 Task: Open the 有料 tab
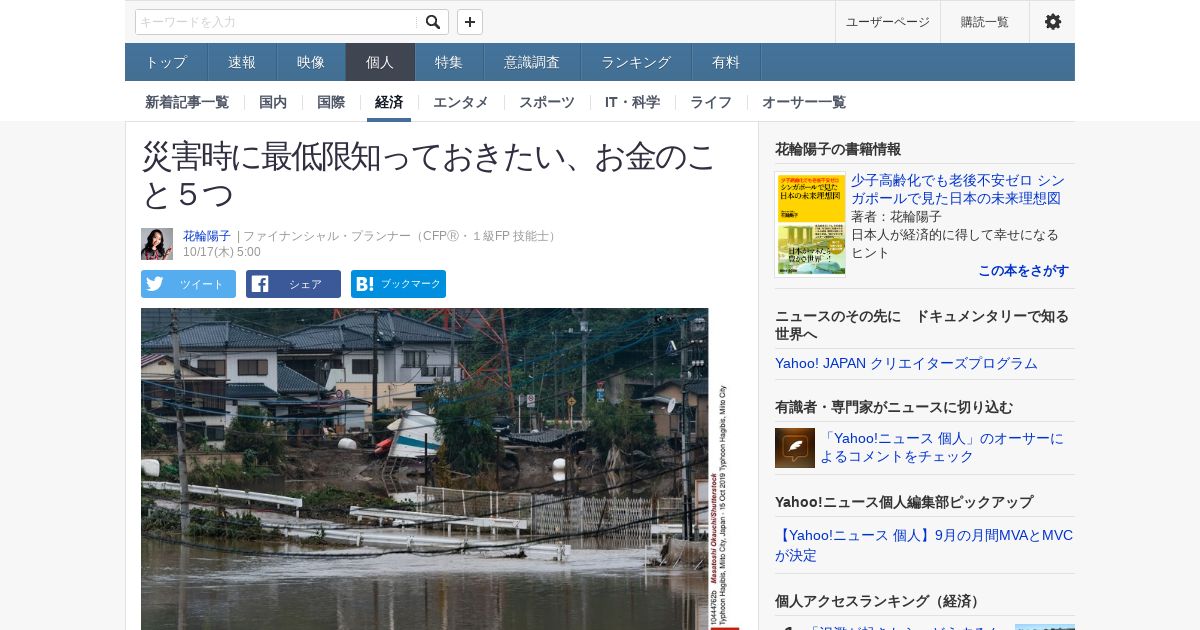pyautogui.click(x=726, y=62)
